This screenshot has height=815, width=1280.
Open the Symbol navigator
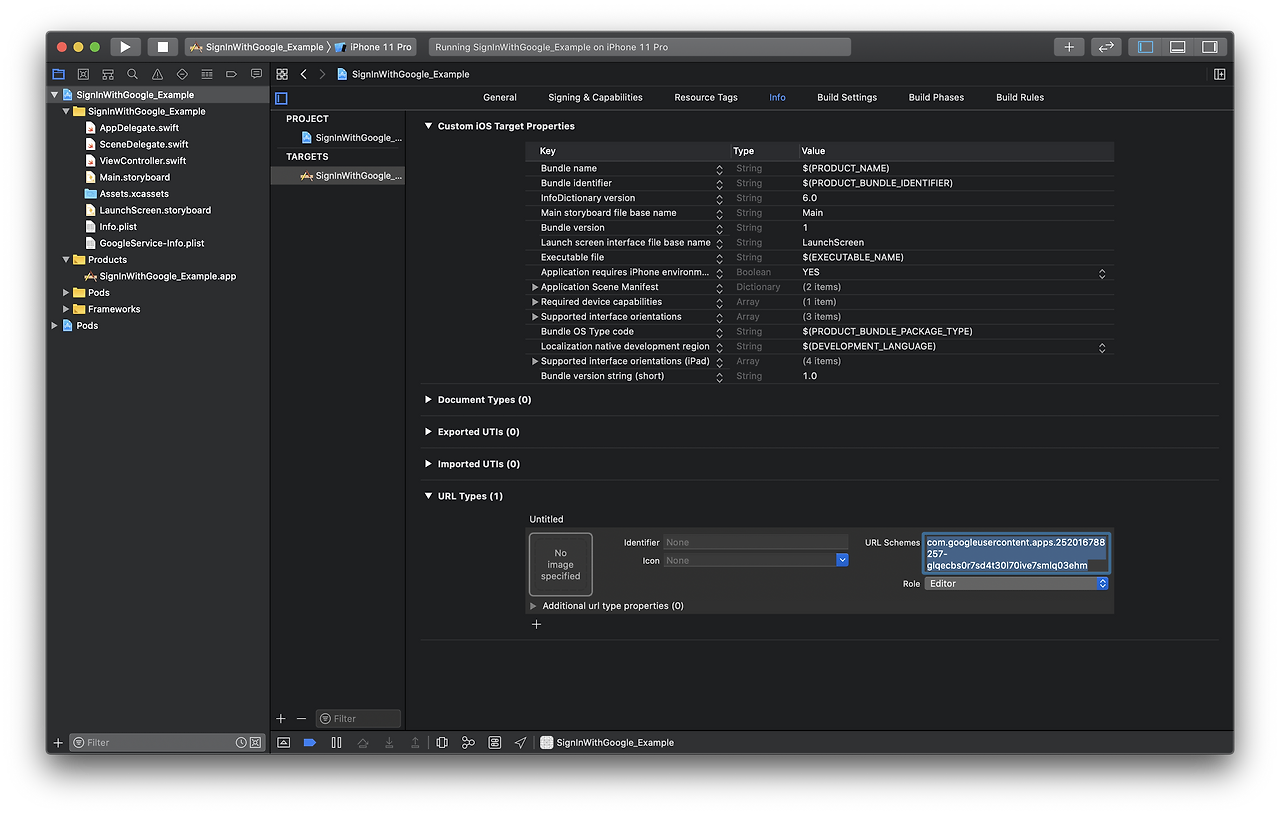click(107, 74)
